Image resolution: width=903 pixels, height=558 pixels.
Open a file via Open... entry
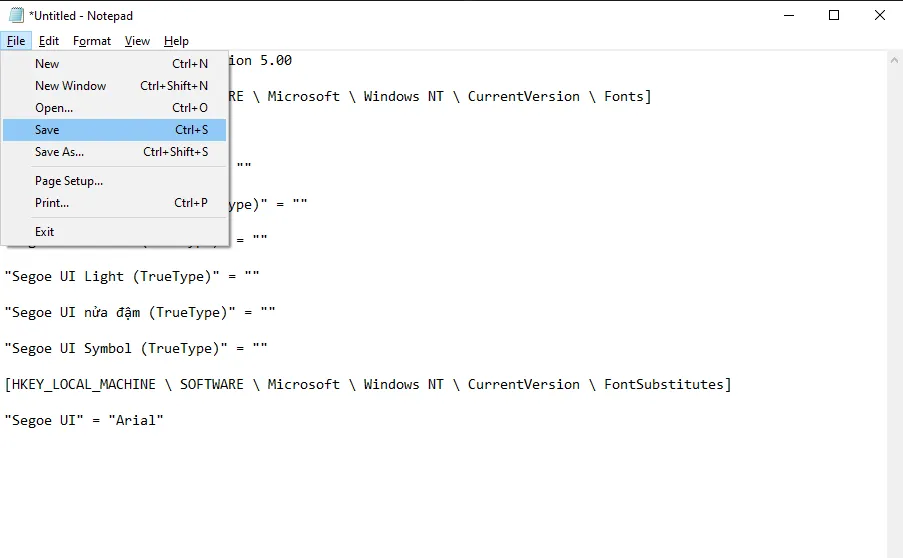coord(54,108)
